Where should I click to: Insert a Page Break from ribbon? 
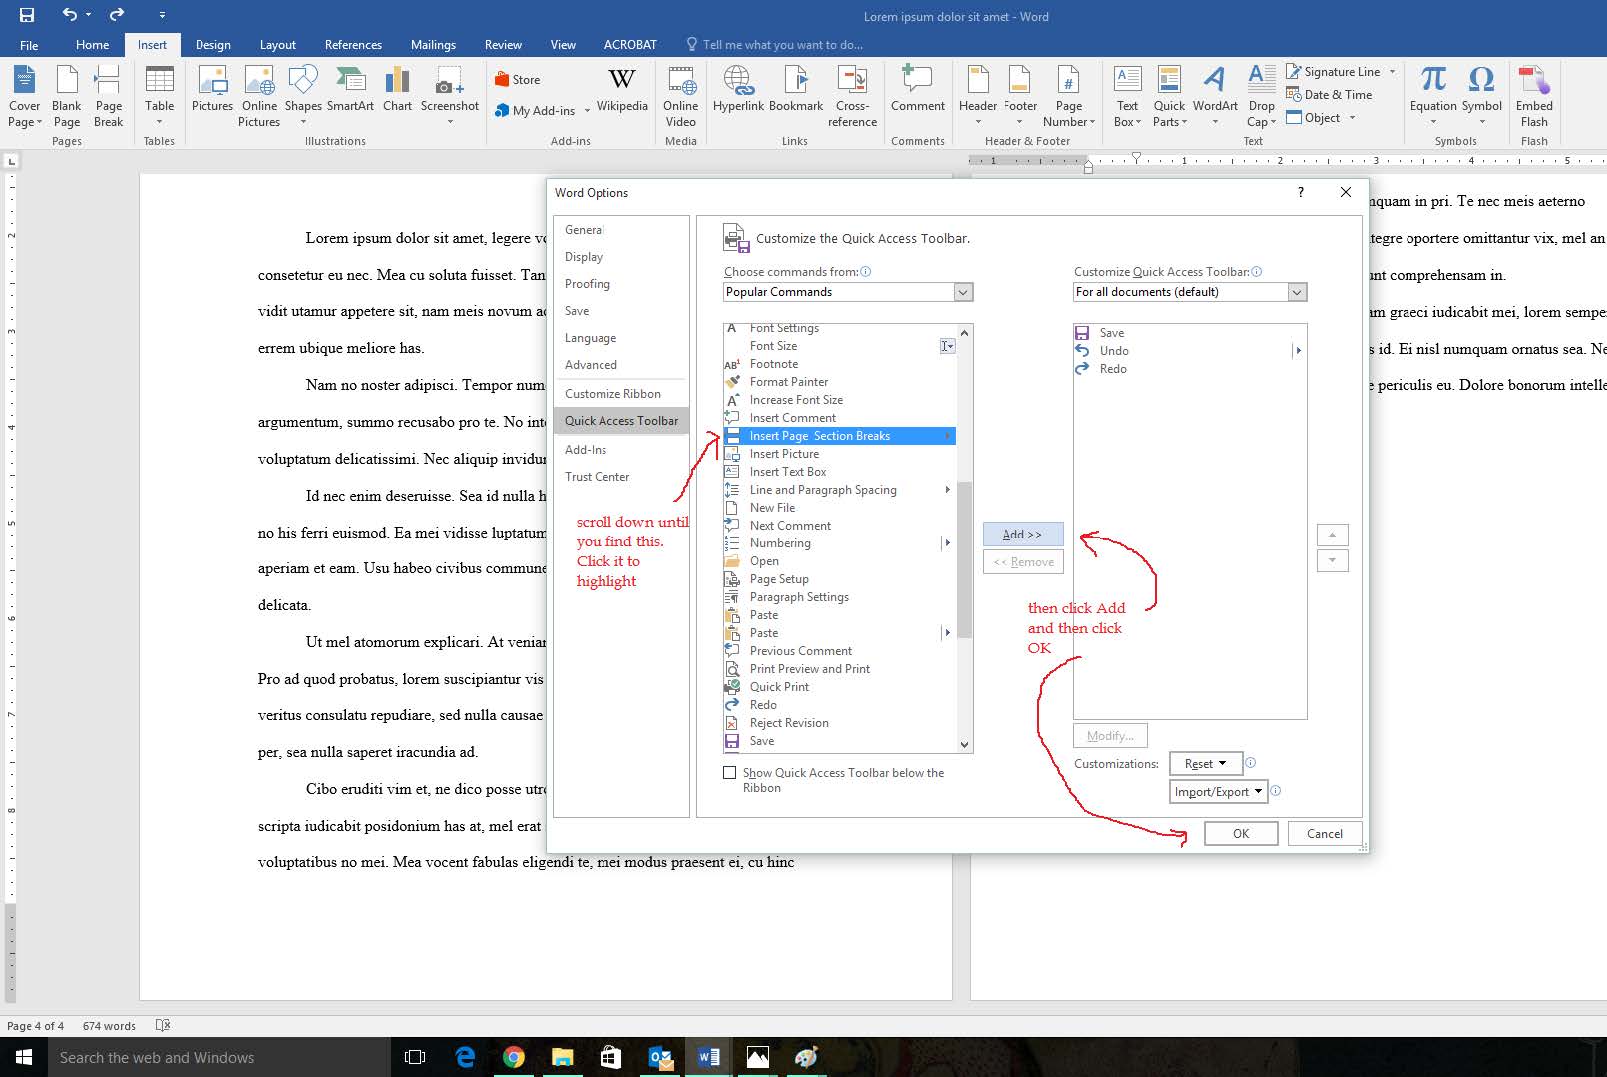coord(108,96)
